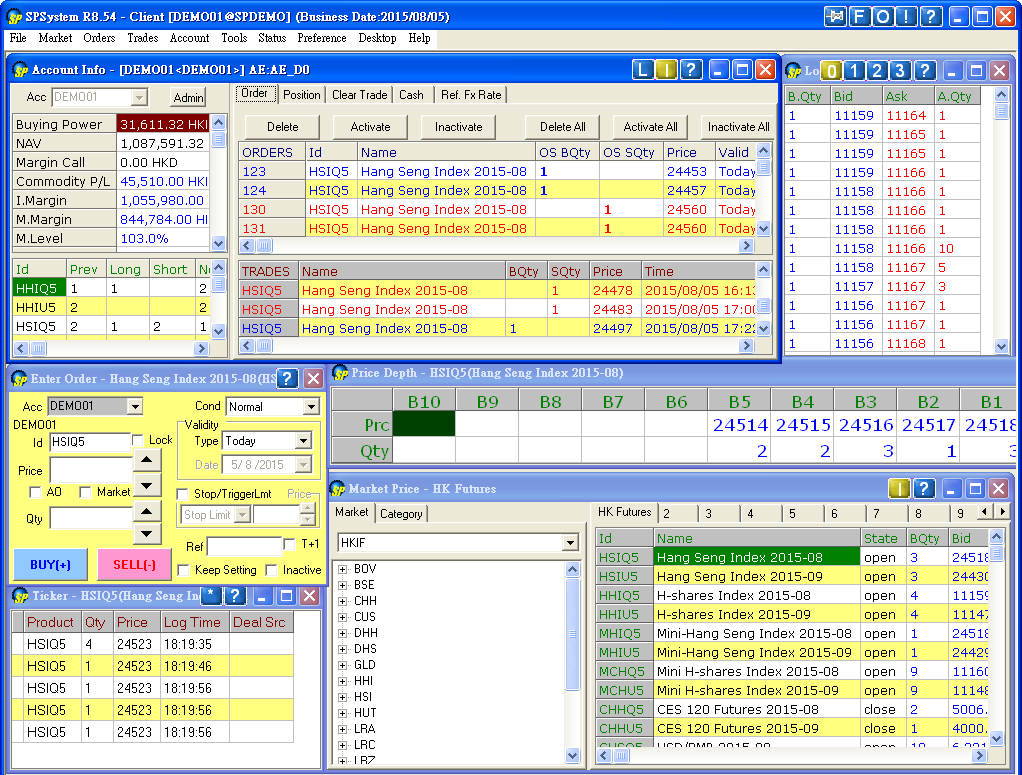Select order 130 row in ORDERS table

497,209
